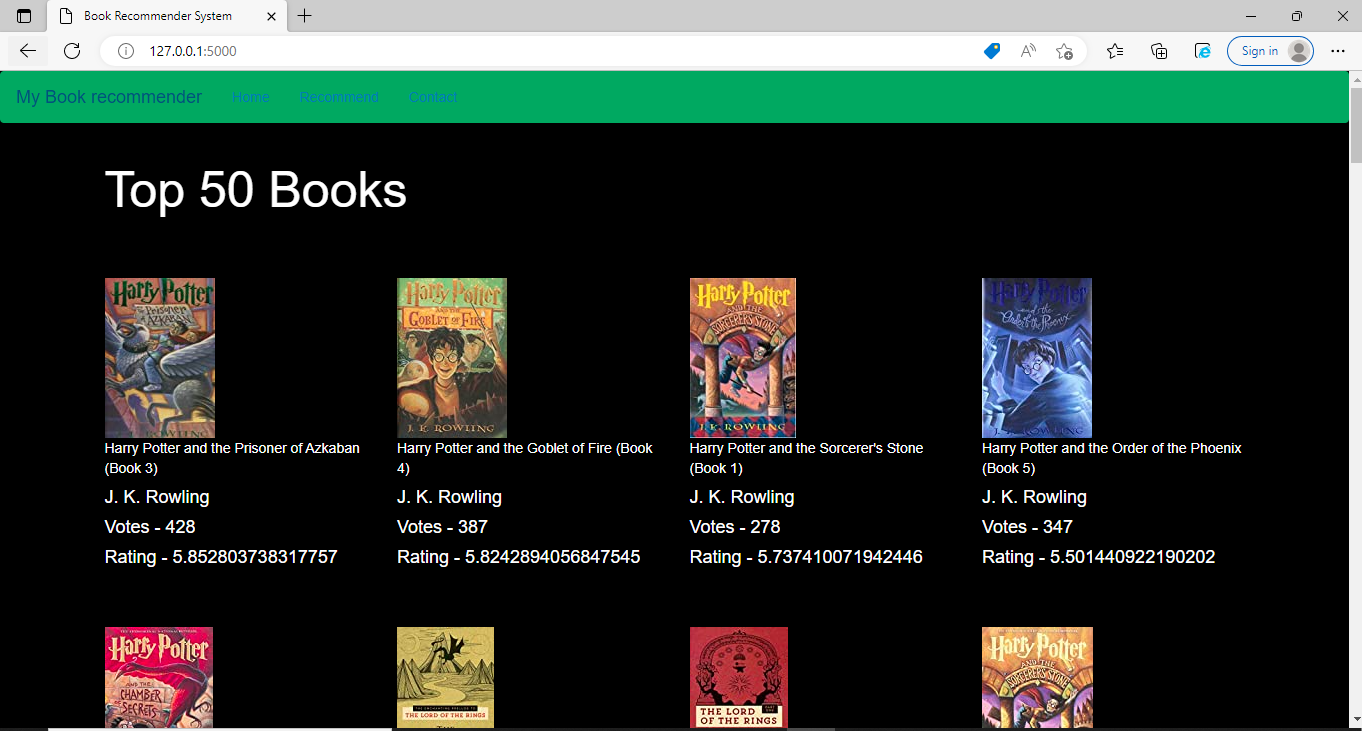Show vertical tabs using the tab actions icon
This screenshot has width=1362, height=731.
point(24,16)
